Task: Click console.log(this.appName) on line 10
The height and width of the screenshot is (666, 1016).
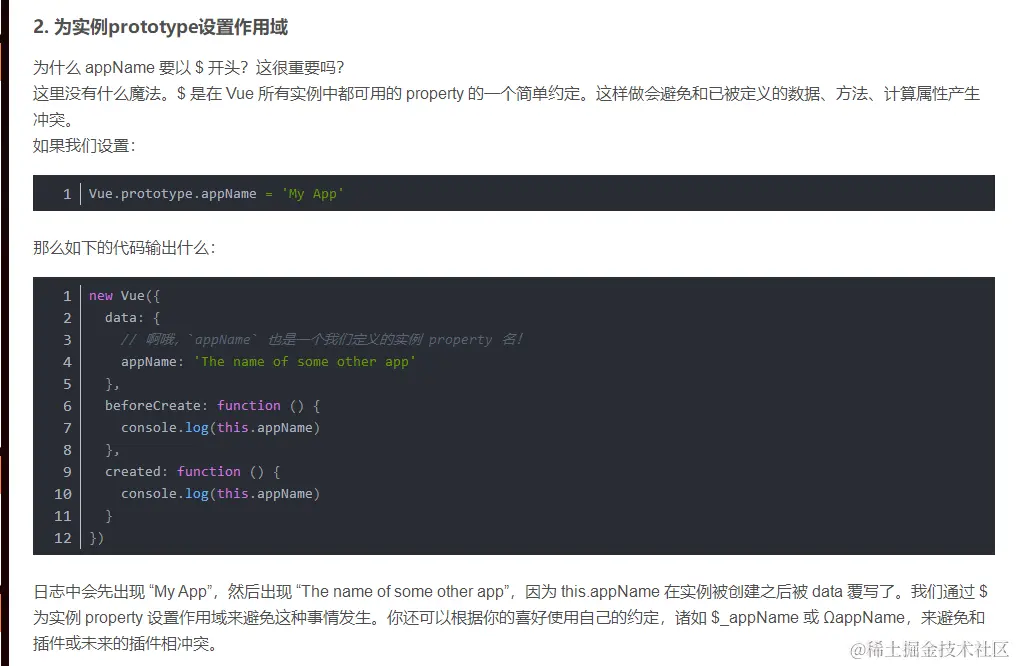Action: pyautogui.click(x=220, y=494)
